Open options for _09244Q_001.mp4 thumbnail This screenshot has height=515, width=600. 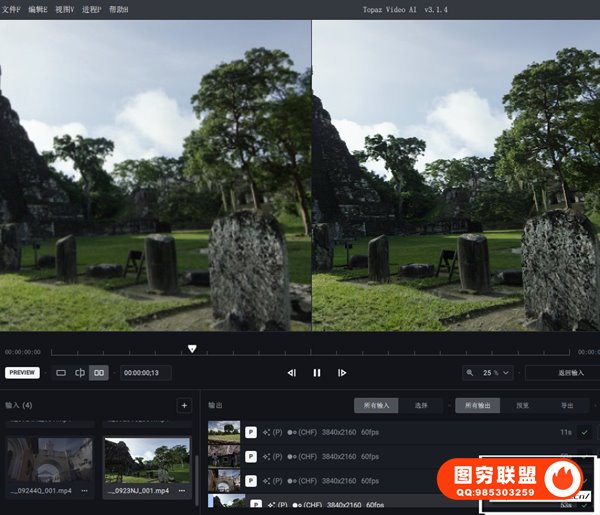(84, 491)
